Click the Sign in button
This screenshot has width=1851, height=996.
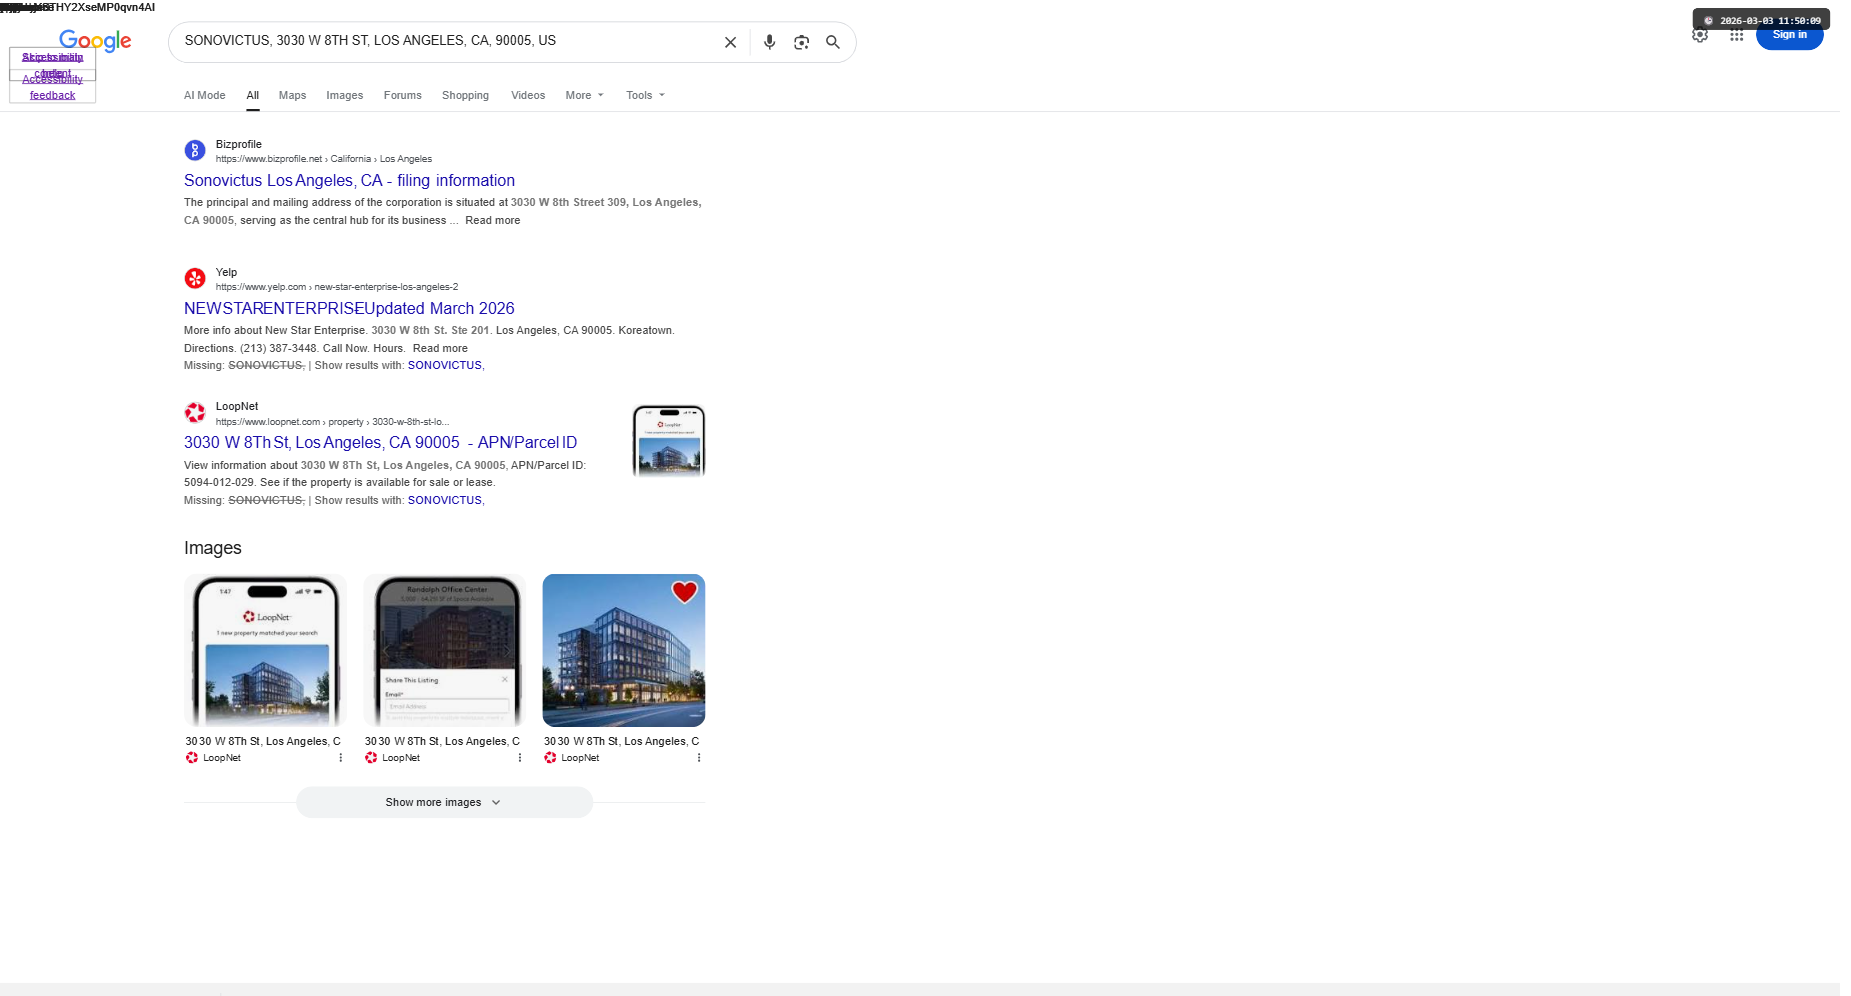click(1790, 35)
